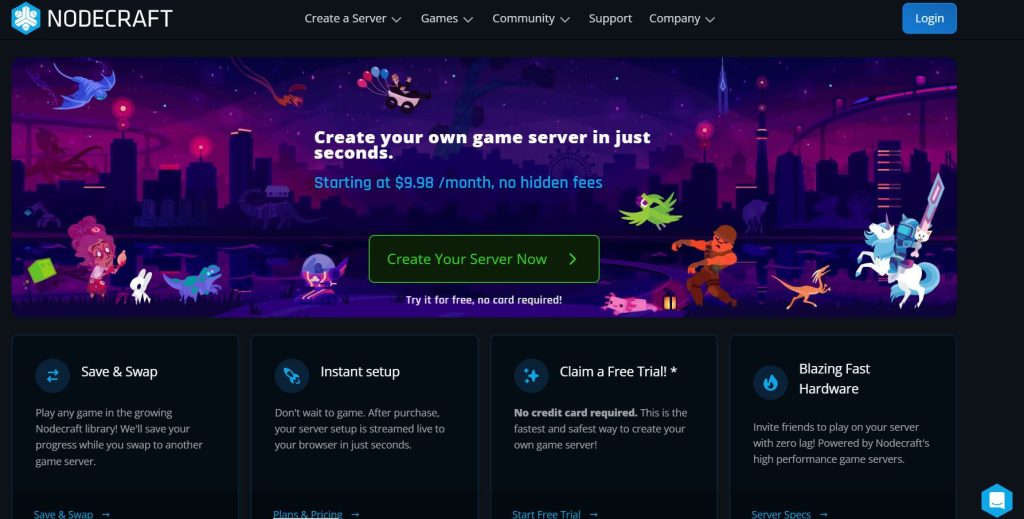Click the Save & Swap arrows icon
Viewport: 1024px width, 519px height.
(52, 375)
